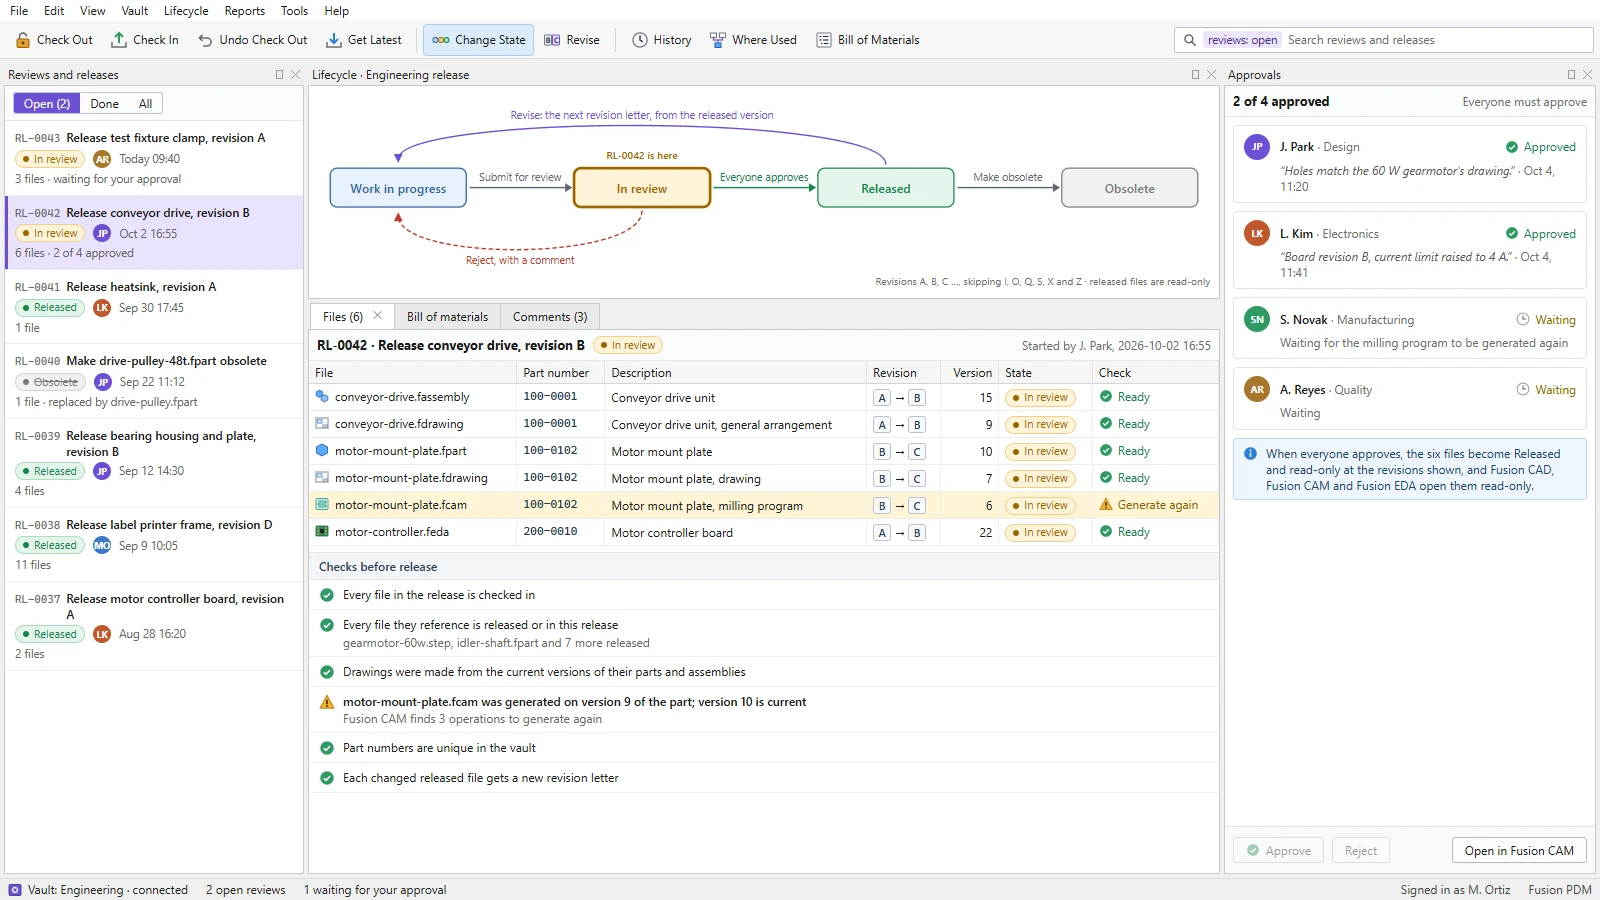Click the Generate again warning icon
The image size is (1600, 900).
(x=1106, y=505)
